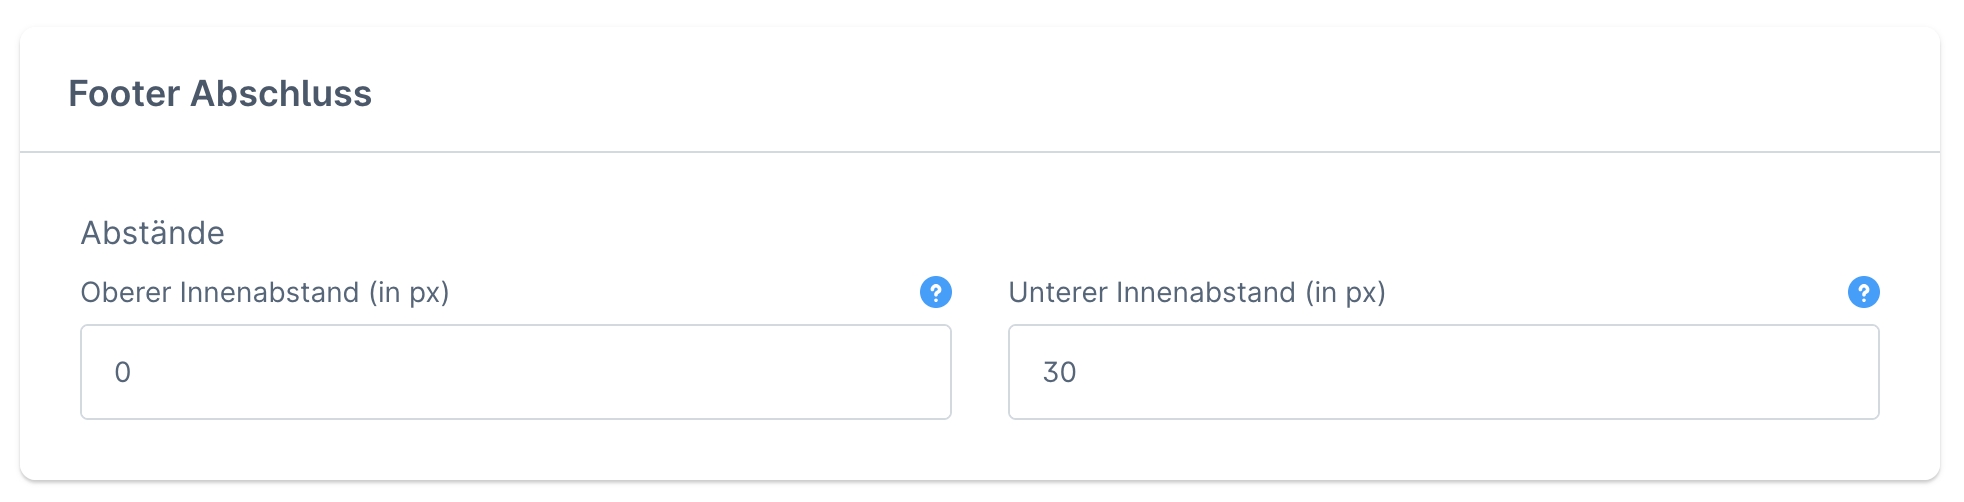The width and height of the screenshot is (1964, 502).
Task: Click the Oberer Innenabstand field label
Action: coord(264,293)
